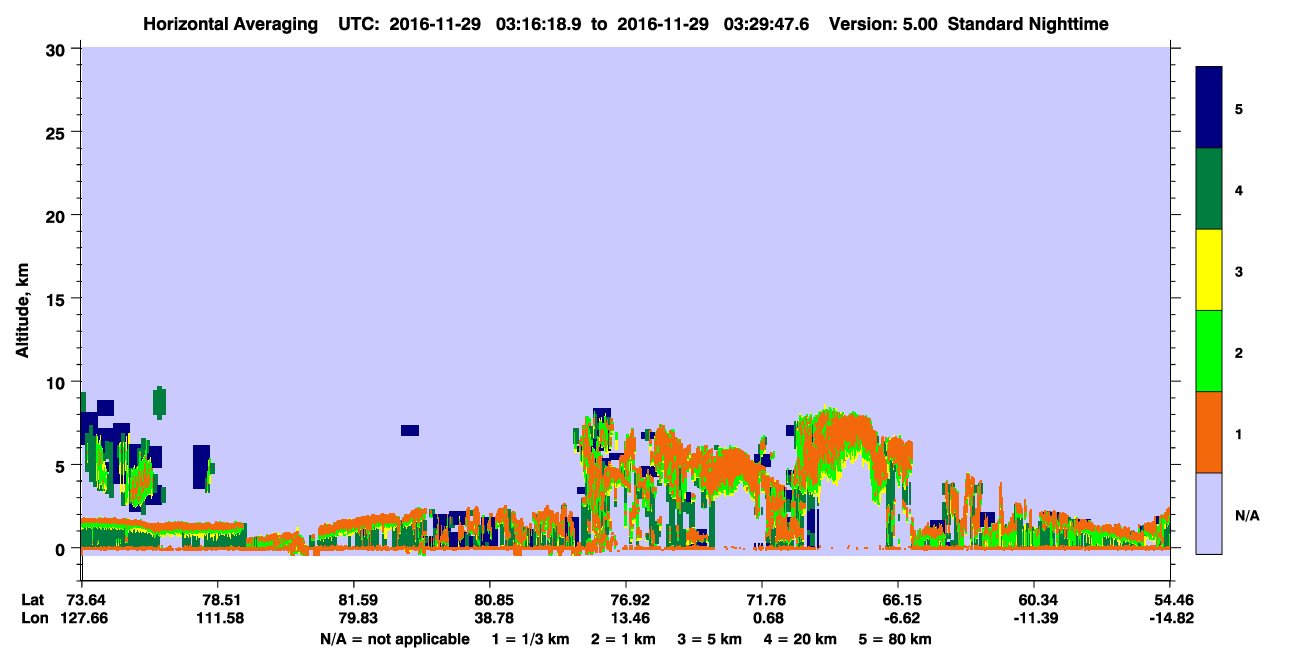Image resolution: width=1300 pixels, height=667 pixels.
Task: Click the lavender N/A legend swatch
Action: 1209,512
